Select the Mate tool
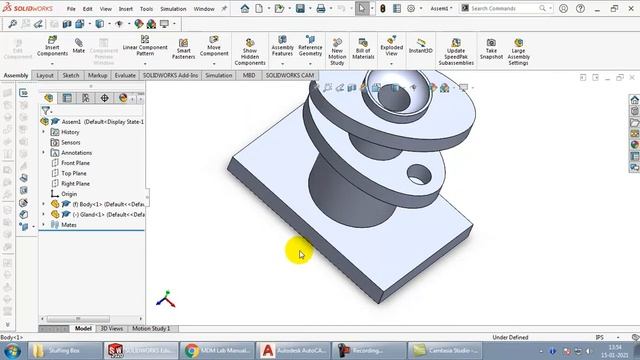 (78, 46)
